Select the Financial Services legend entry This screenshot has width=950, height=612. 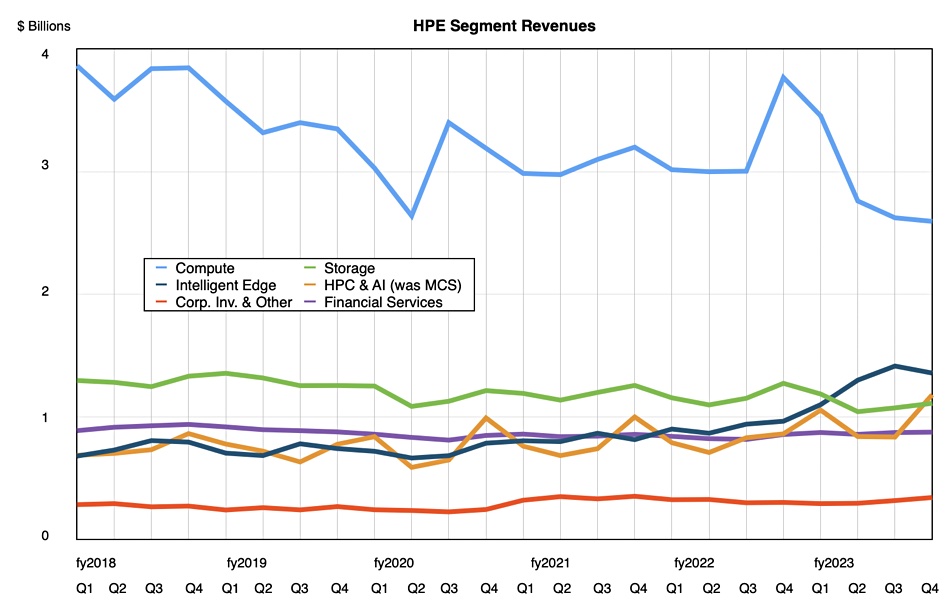373,302
